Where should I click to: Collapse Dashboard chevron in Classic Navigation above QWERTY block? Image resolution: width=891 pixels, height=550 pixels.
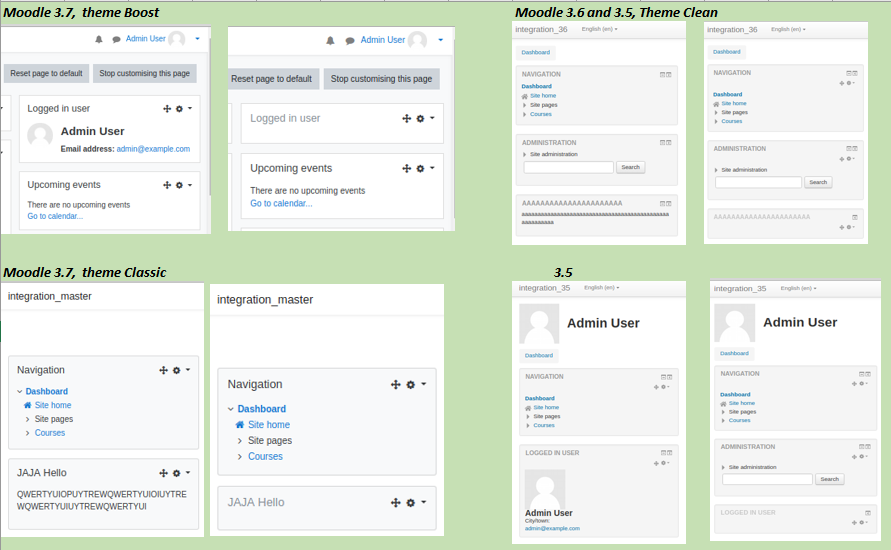(x=20, y=391)
